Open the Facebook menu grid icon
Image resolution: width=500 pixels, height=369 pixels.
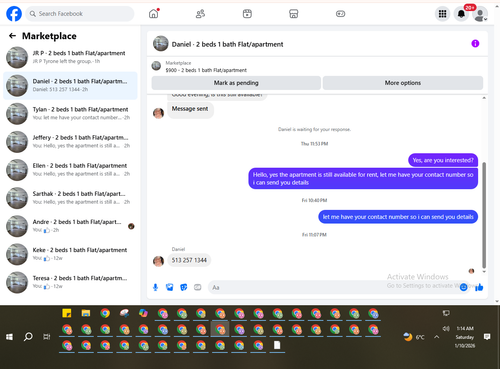(442, 14)
